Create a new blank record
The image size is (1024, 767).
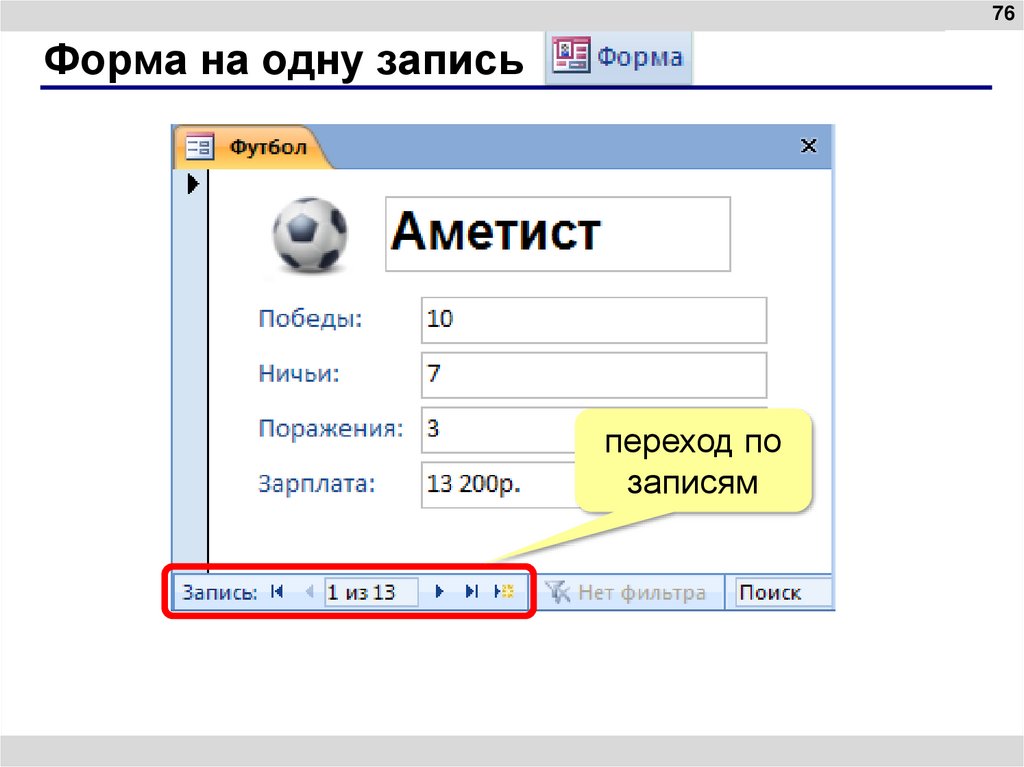click(x=502, y=592)
